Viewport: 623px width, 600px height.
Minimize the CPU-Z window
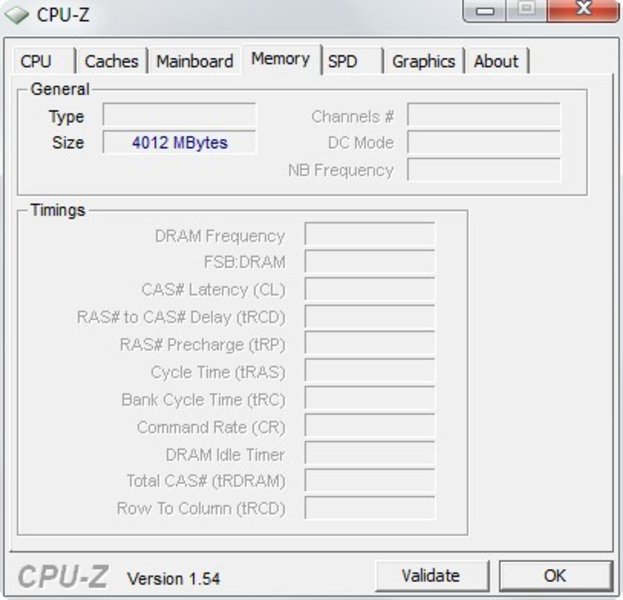(485, 11)
